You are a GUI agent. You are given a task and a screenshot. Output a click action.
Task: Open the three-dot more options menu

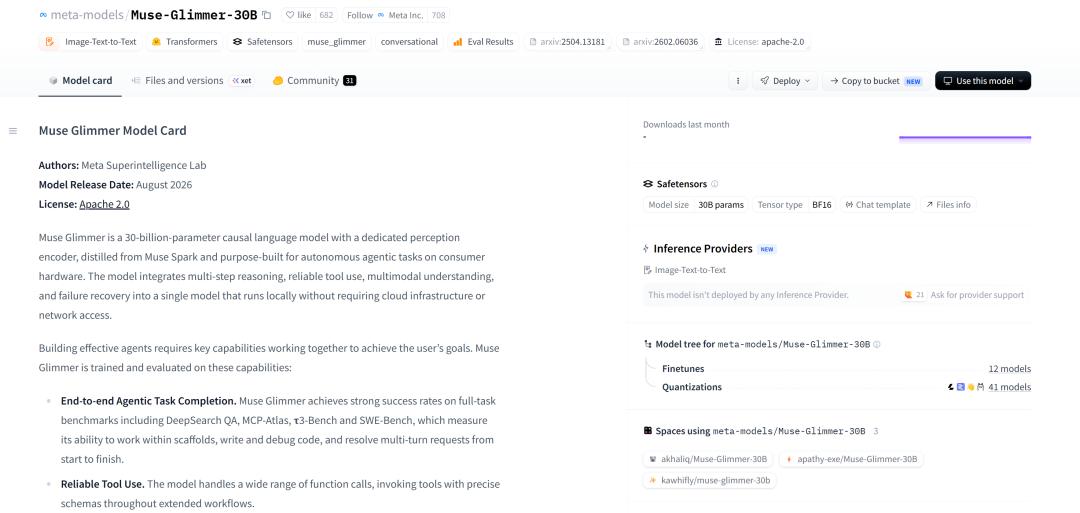738,81
